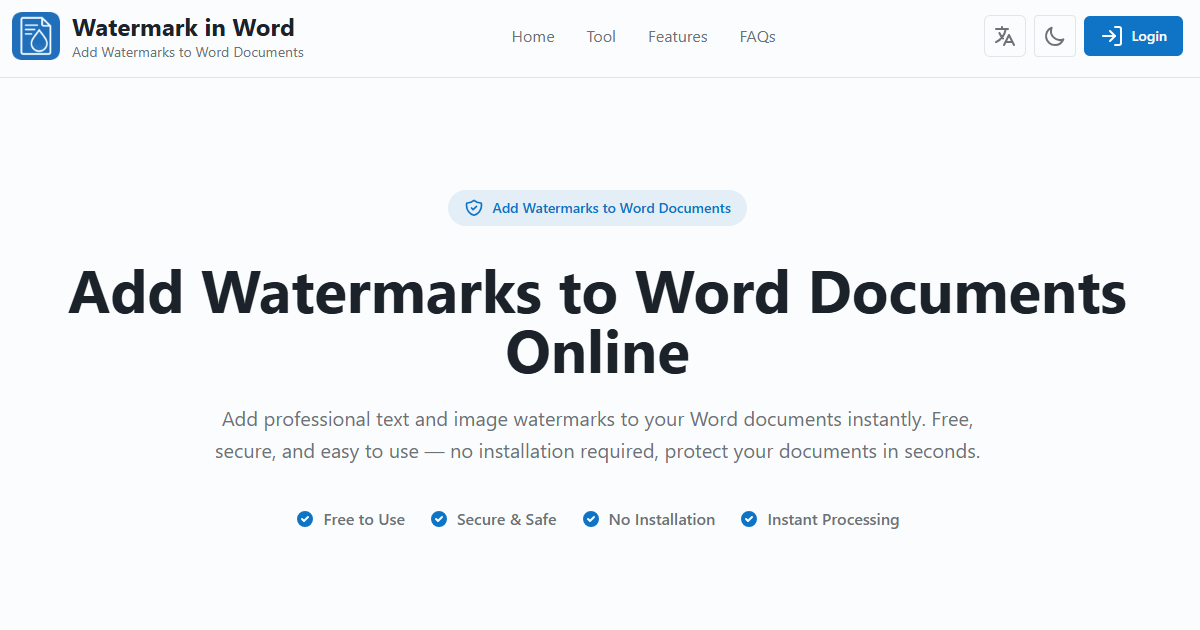Click the water droplet document logo graphic
The width and height of the screenshot is (1200, 630).
click(x=35, y=35)
